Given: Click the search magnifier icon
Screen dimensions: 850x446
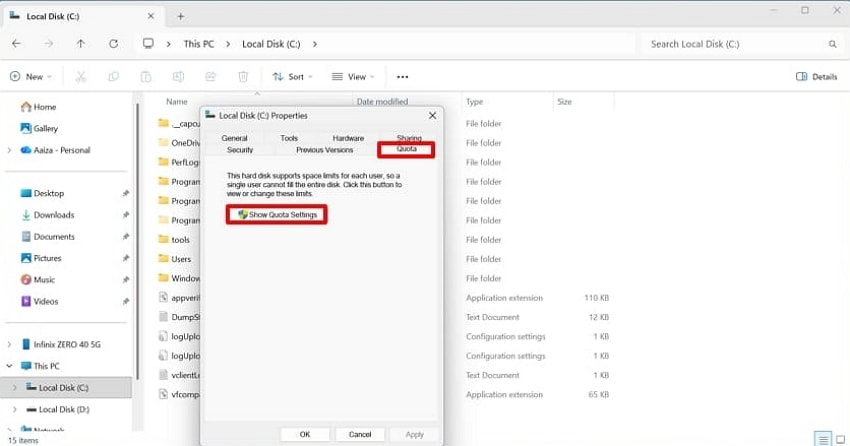Looking at the screenshot, I should pos(833,44).
